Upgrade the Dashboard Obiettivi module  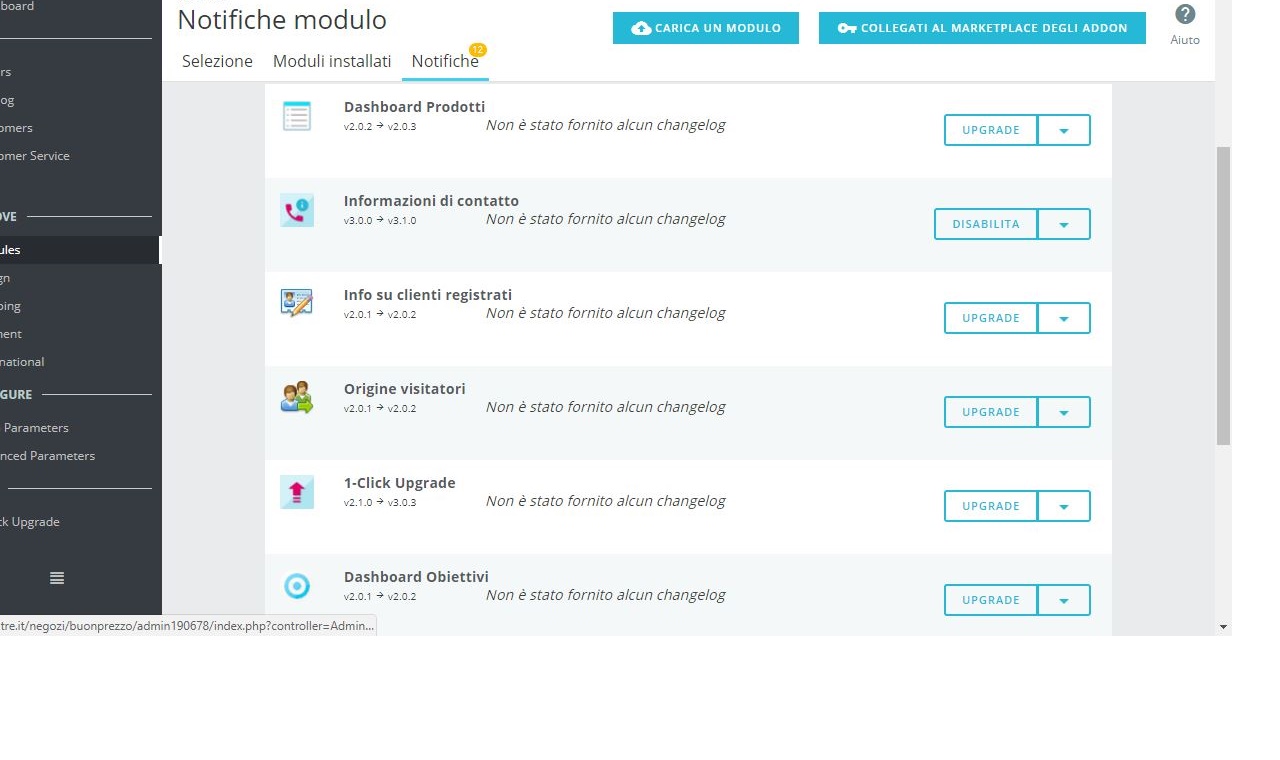coord(991,600)
